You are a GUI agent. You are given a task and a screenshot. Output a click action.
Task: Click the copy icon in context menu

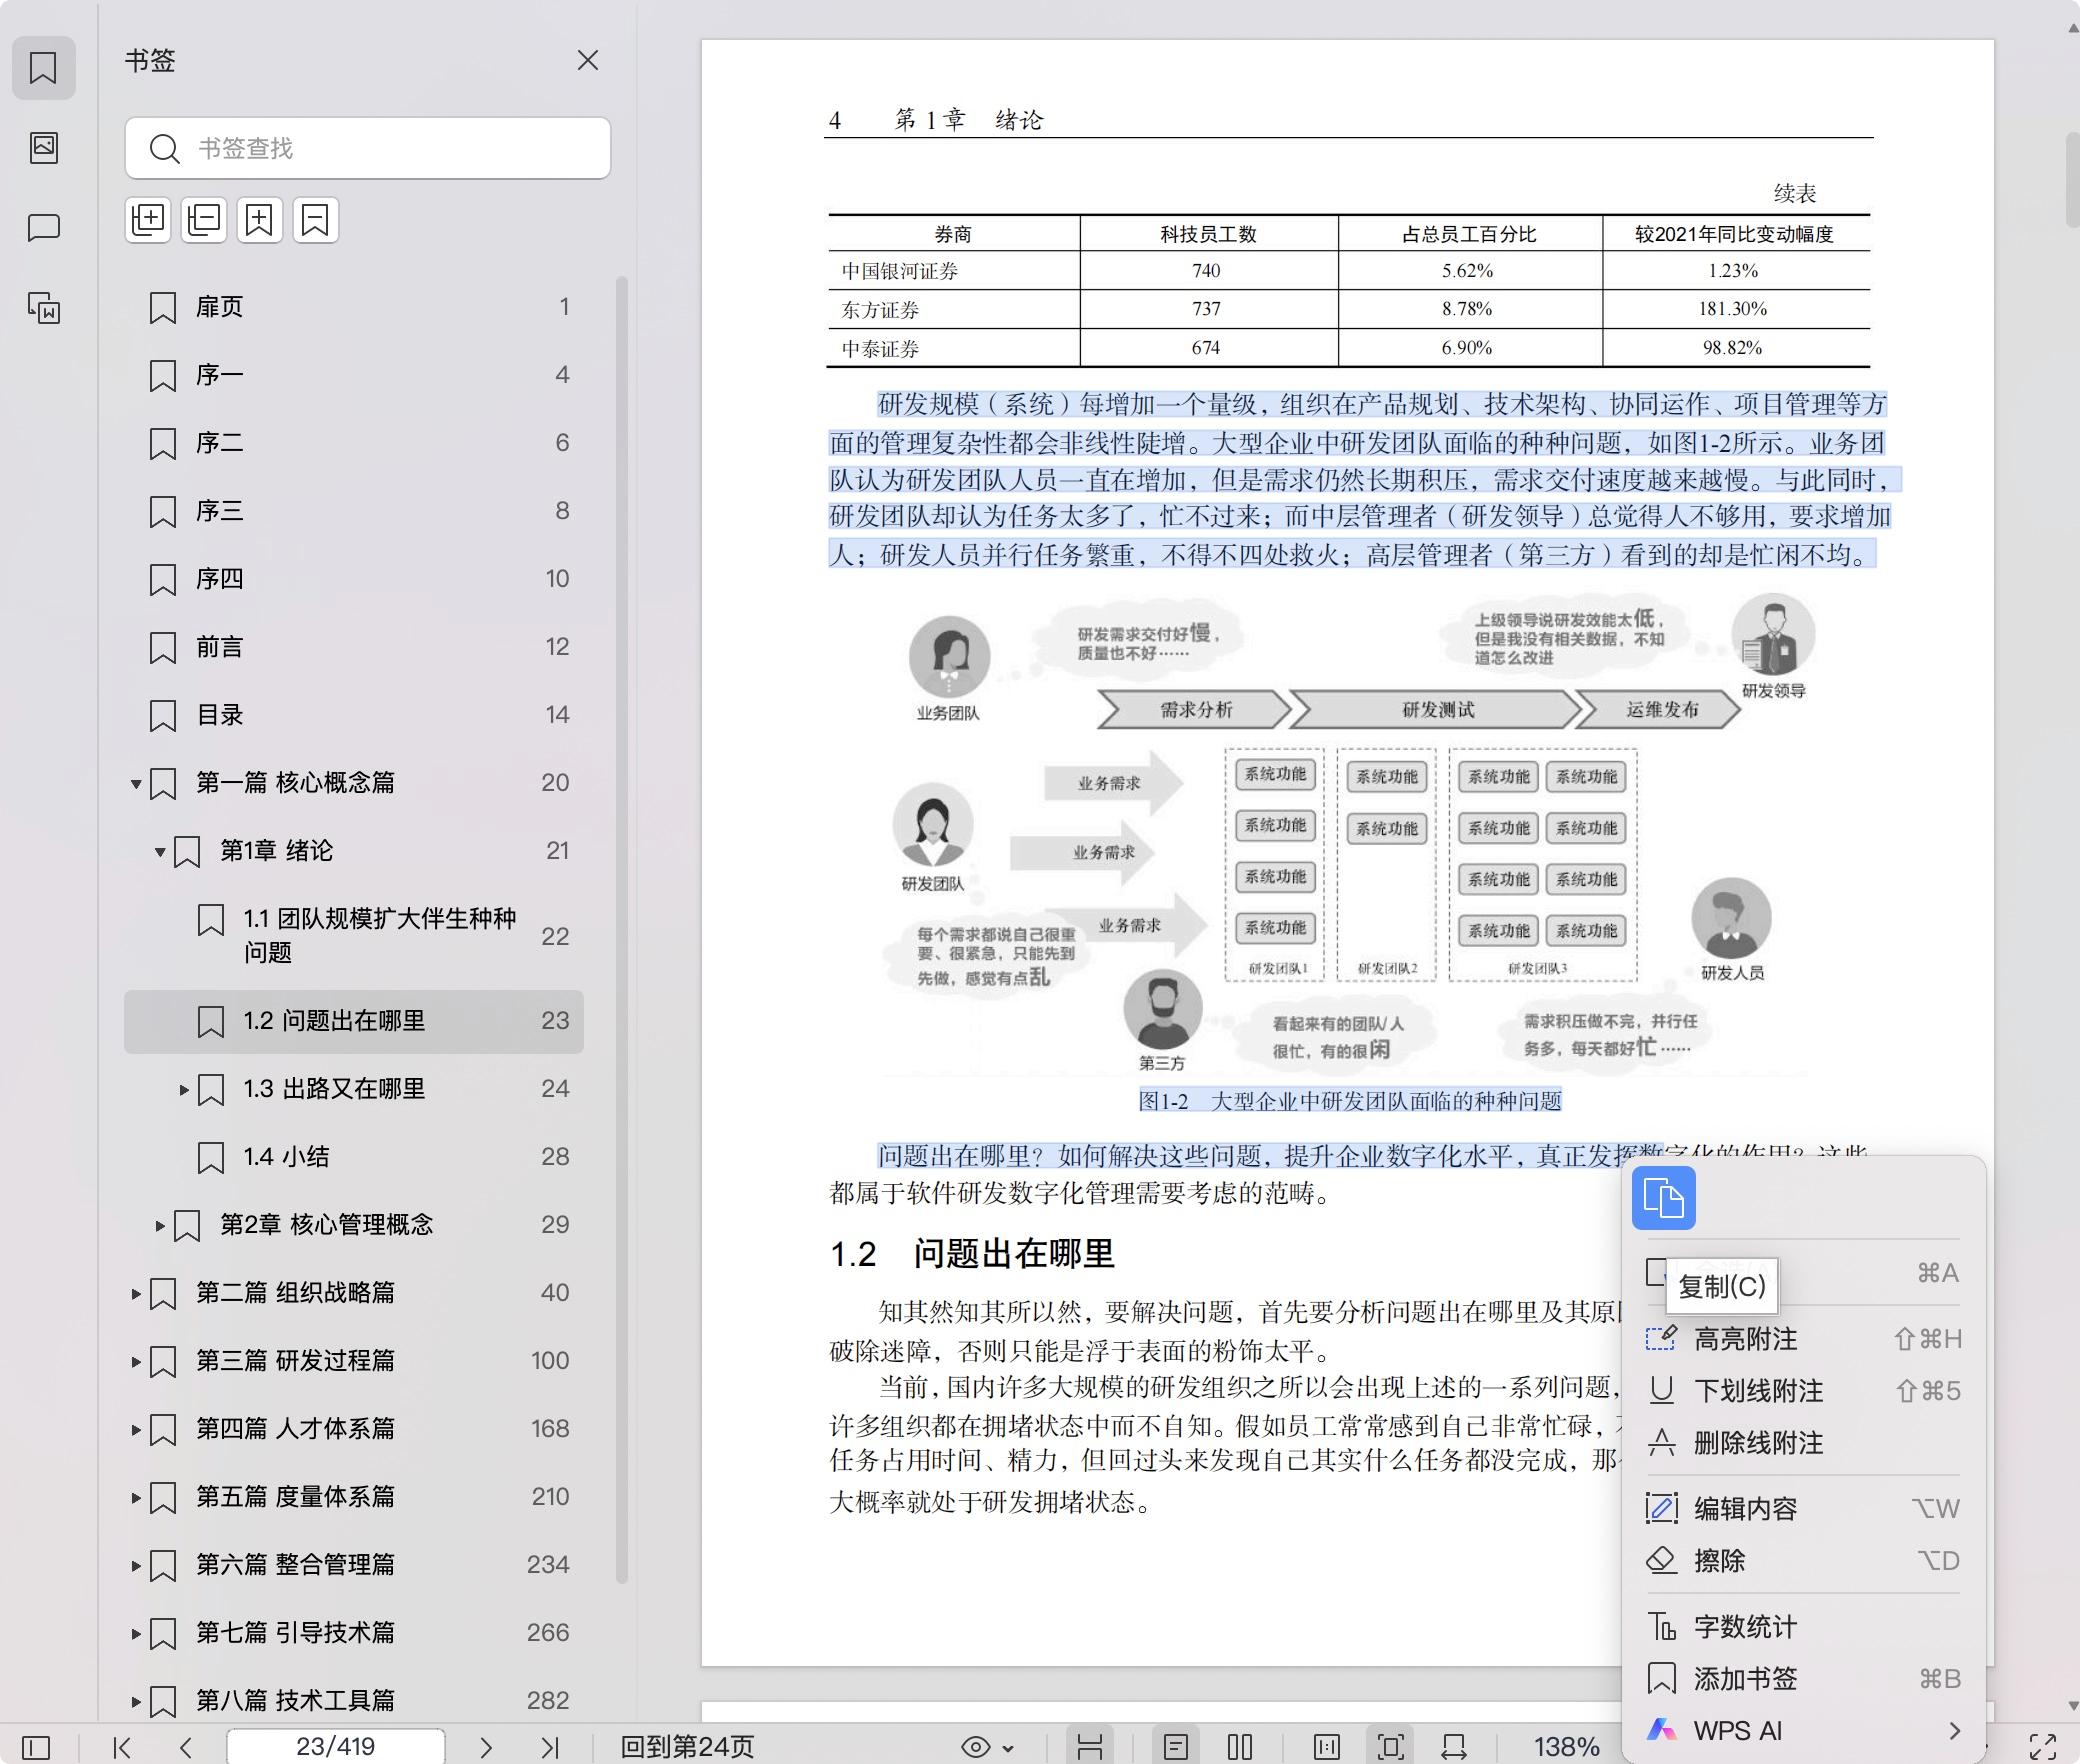pos(1663,1197)
